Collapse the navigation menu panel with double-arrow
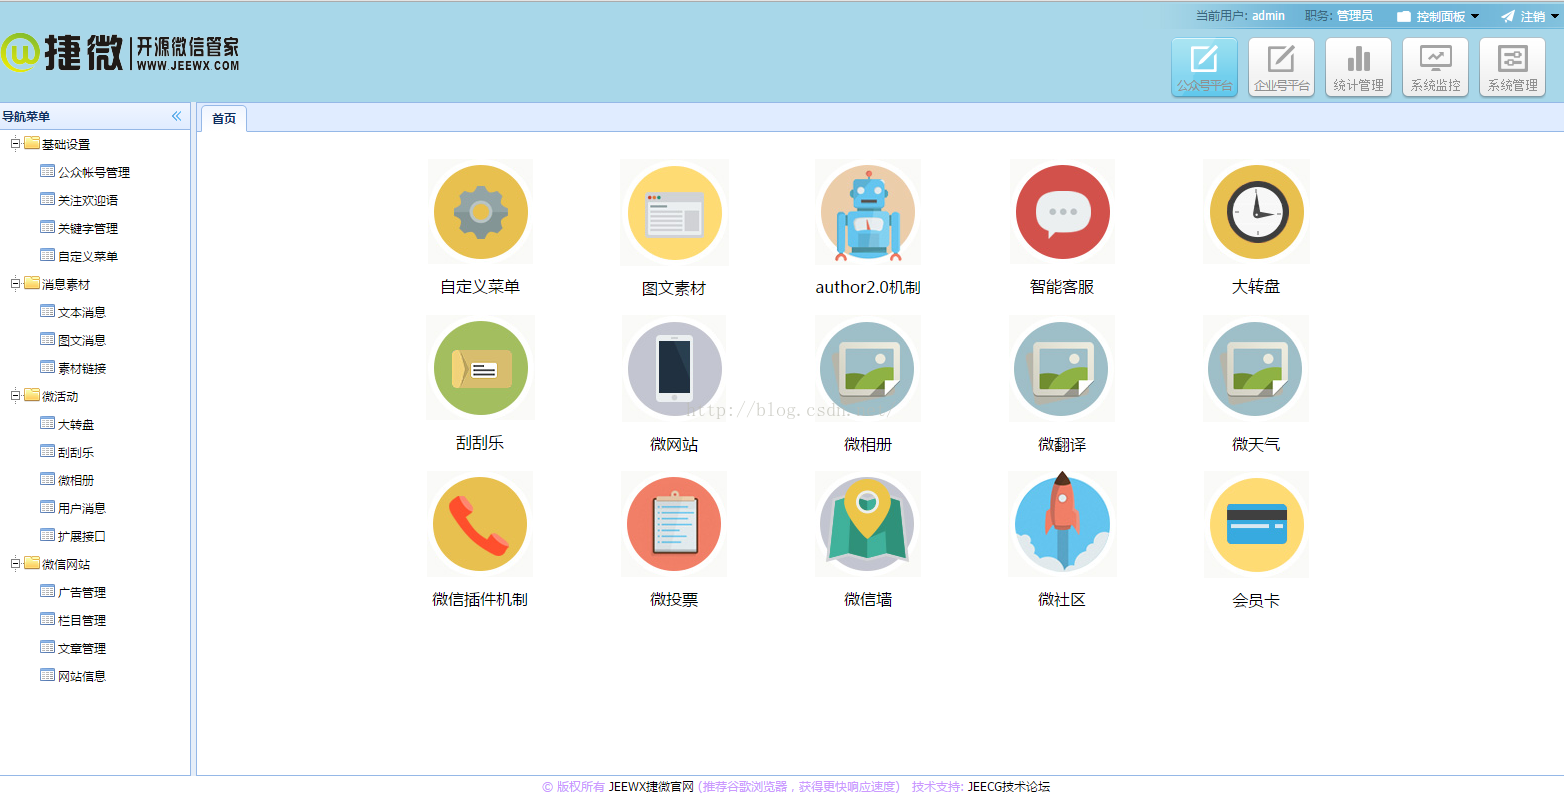 pyautogui.click(x=176, y=116)
